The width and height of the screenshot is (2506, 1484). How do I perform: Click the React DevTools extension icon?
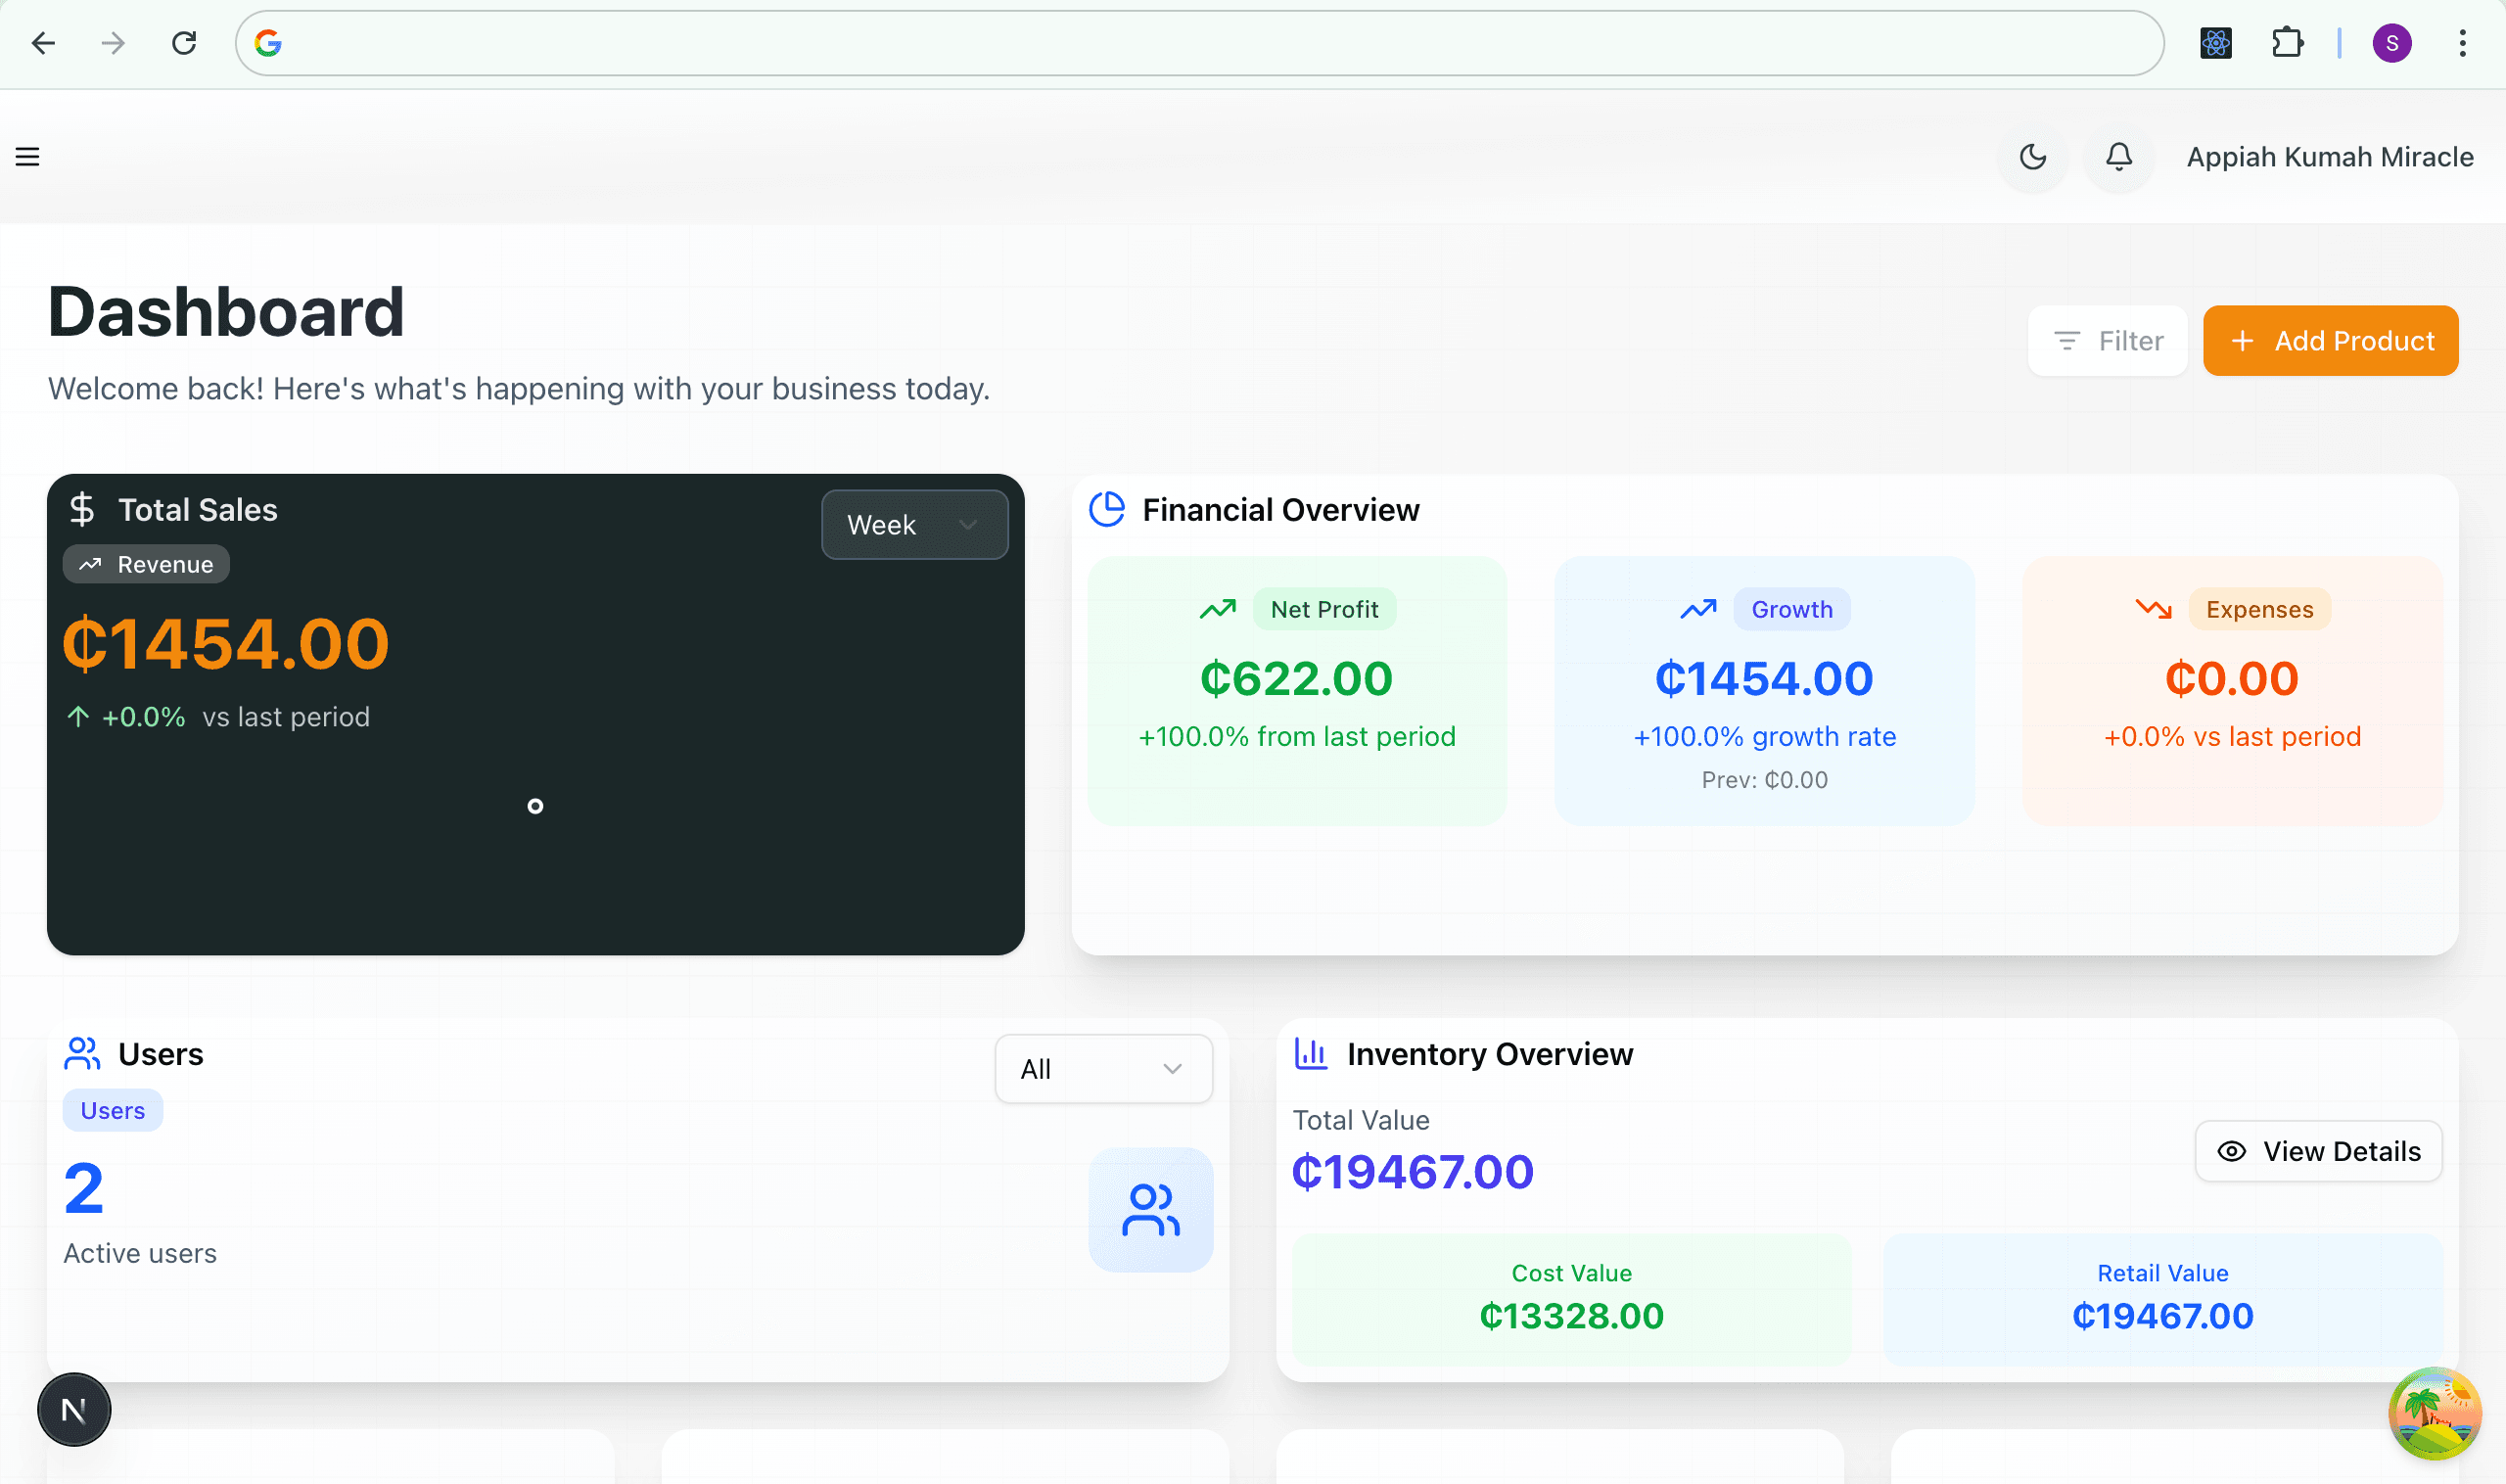click(2216, 43)
